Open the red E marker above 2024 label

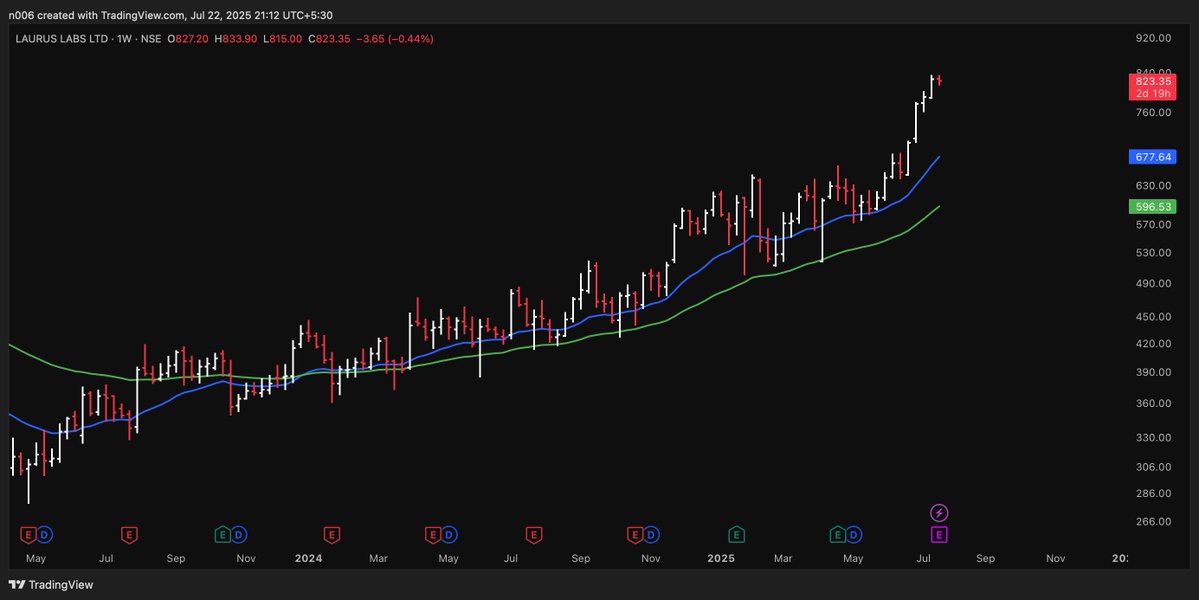pyautogui.click(x=331, y=534)
